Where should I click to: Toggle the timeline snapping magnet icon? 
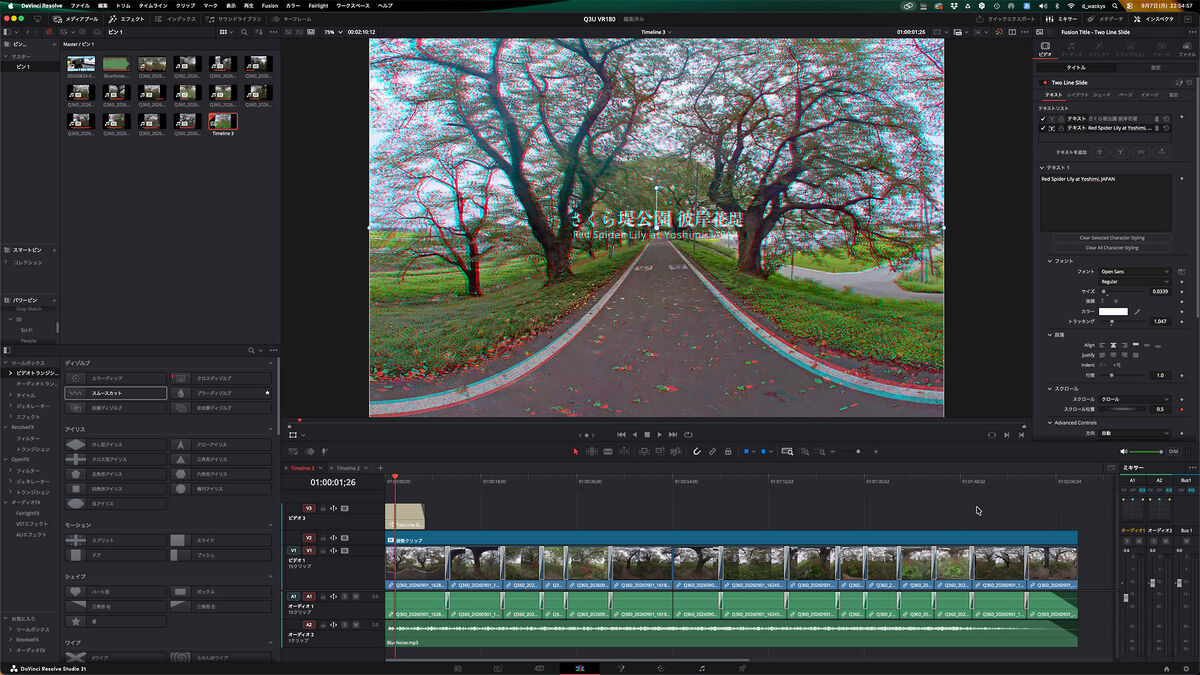pyautogui.click(x=697, y=451)
